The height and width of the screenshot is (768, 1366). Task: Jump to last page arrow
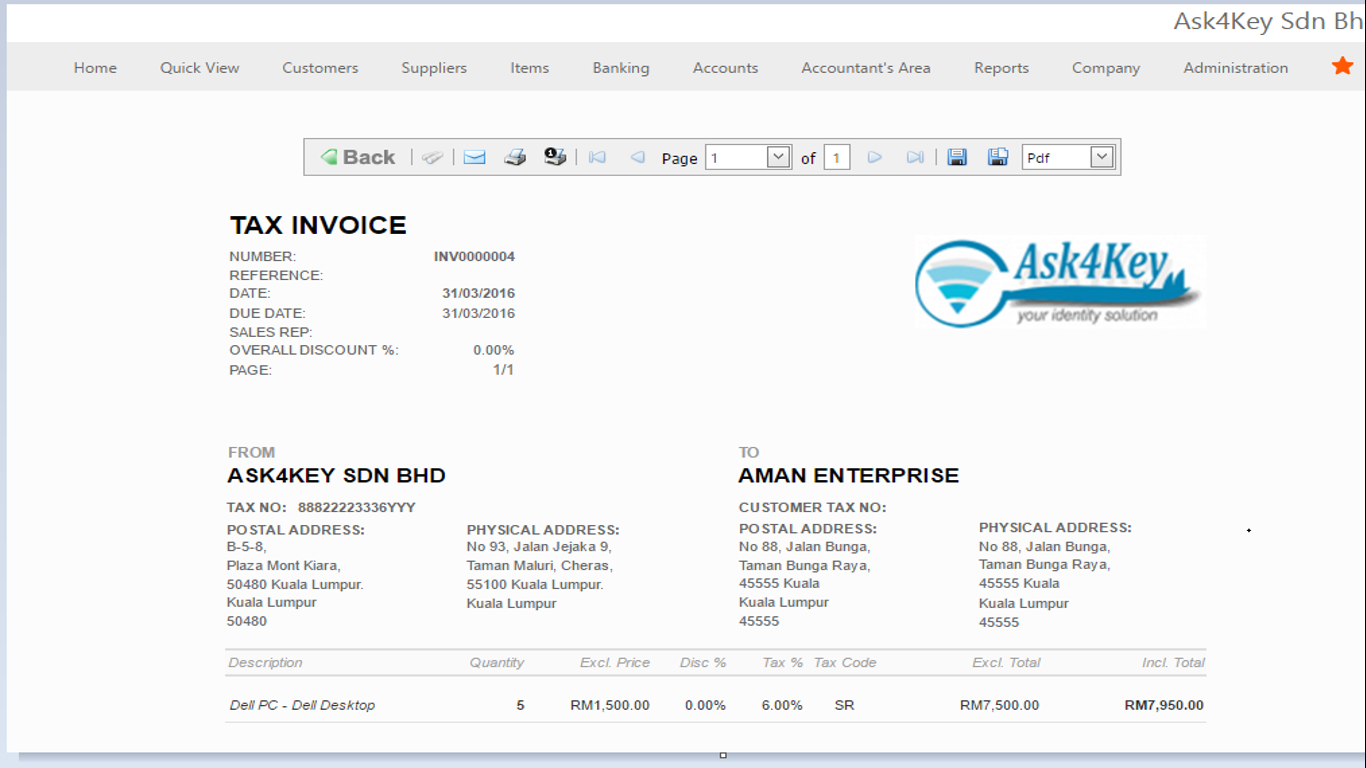pyautogui.click(x=914, y=157)
